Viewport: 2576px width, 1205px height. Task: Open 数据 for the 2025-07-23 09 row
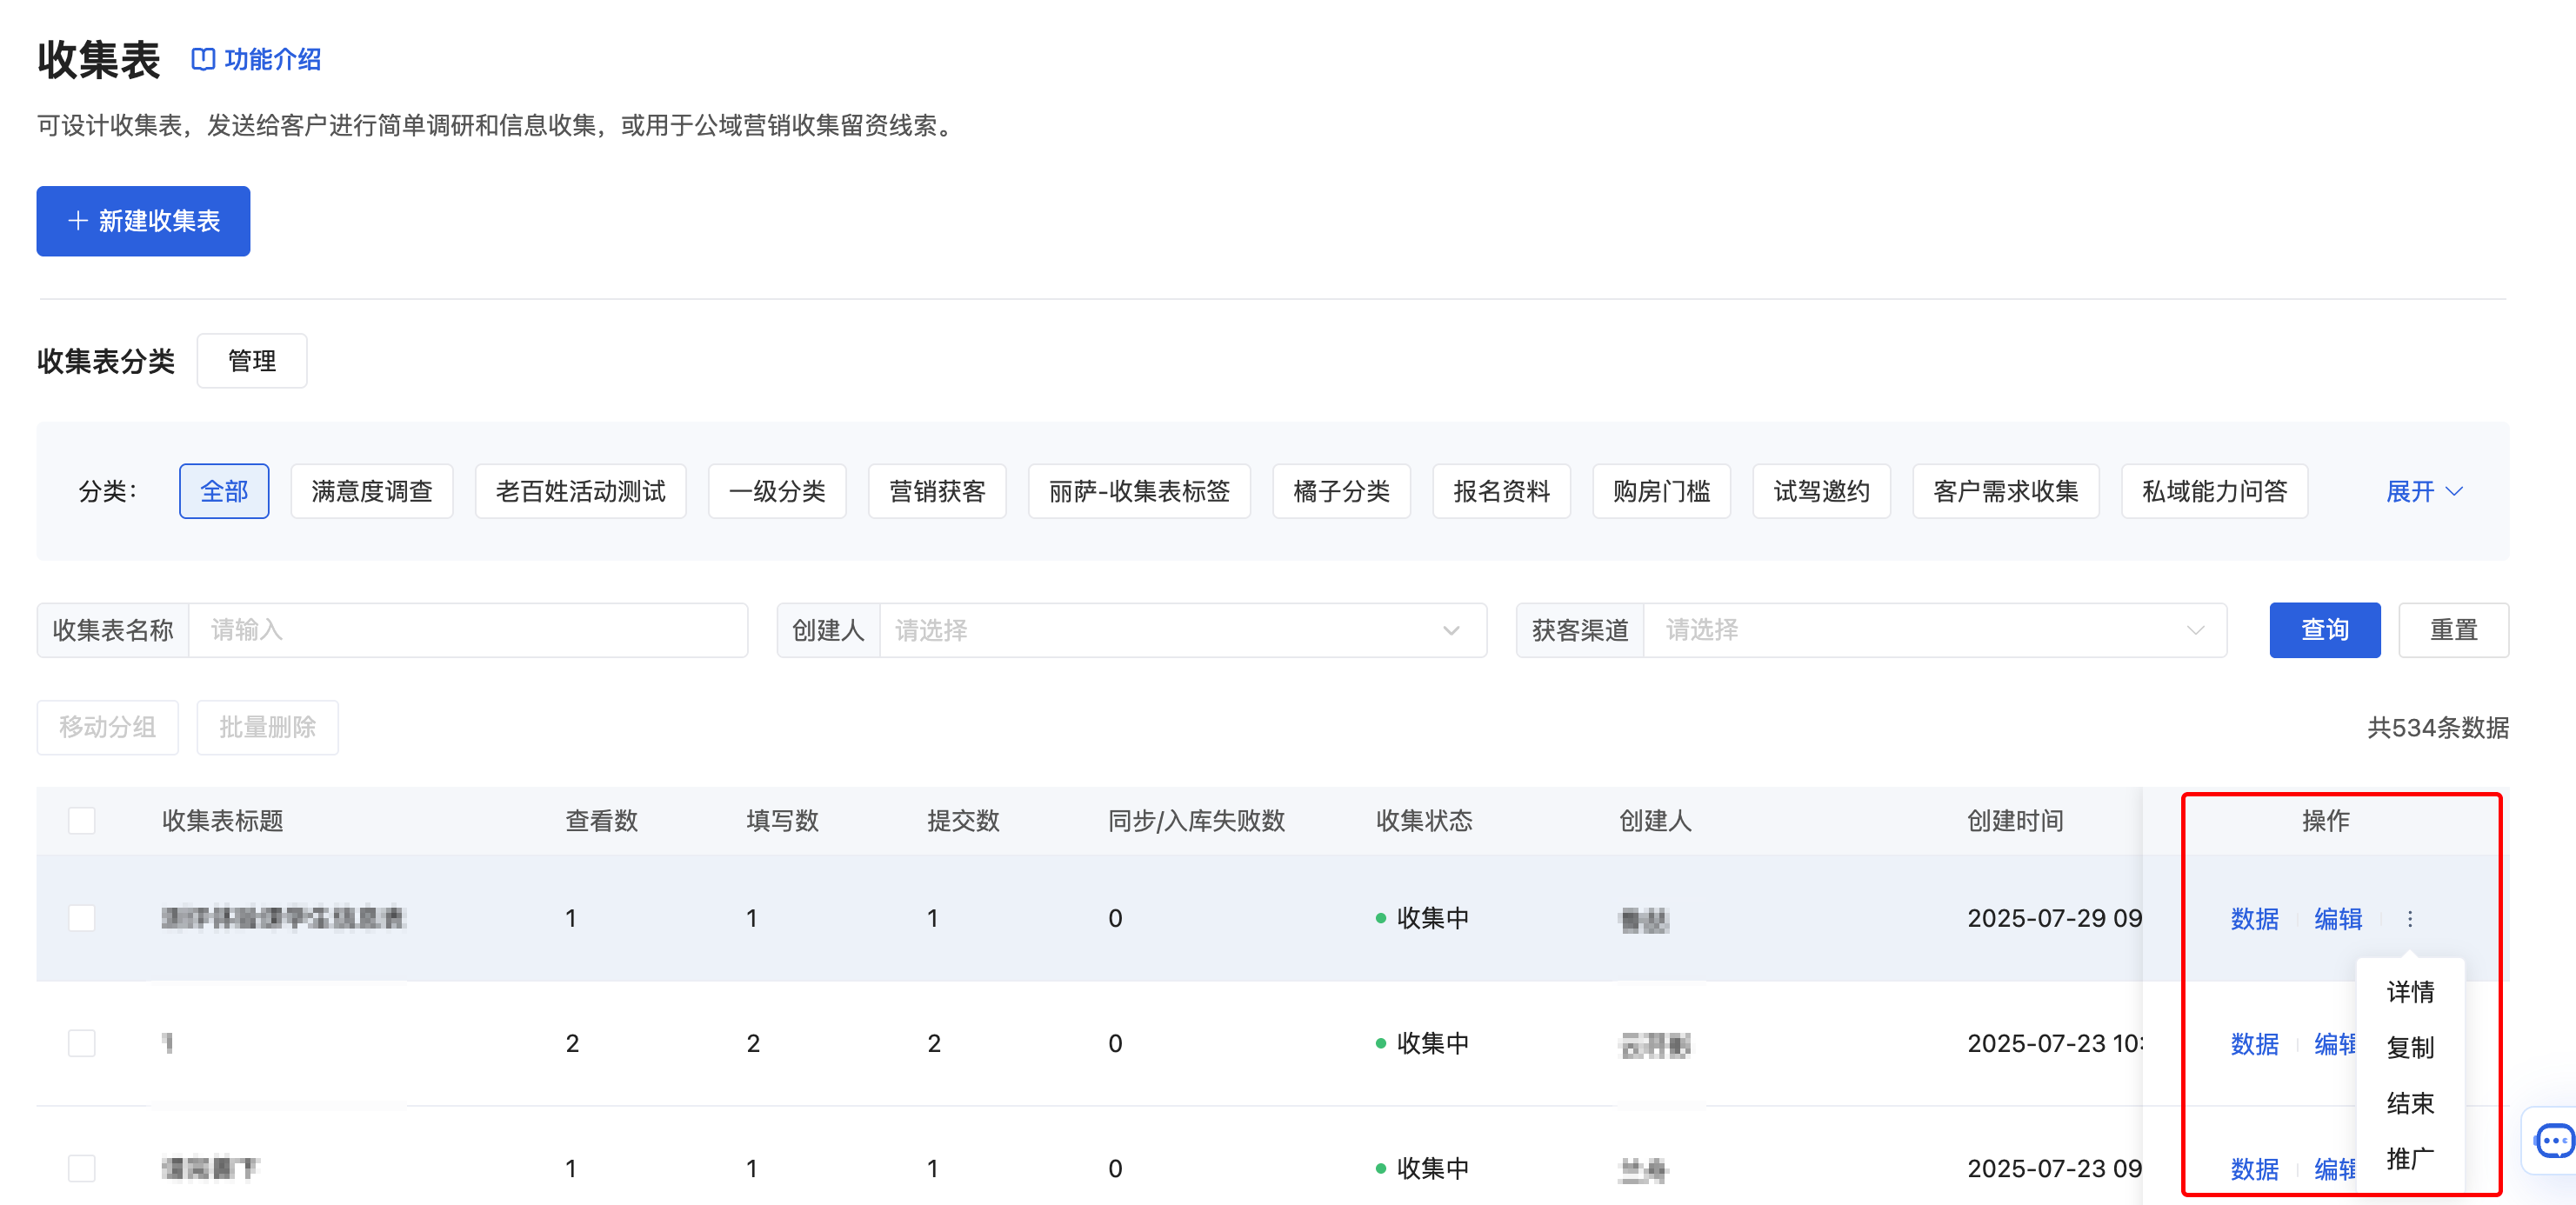(2254, 1168)
